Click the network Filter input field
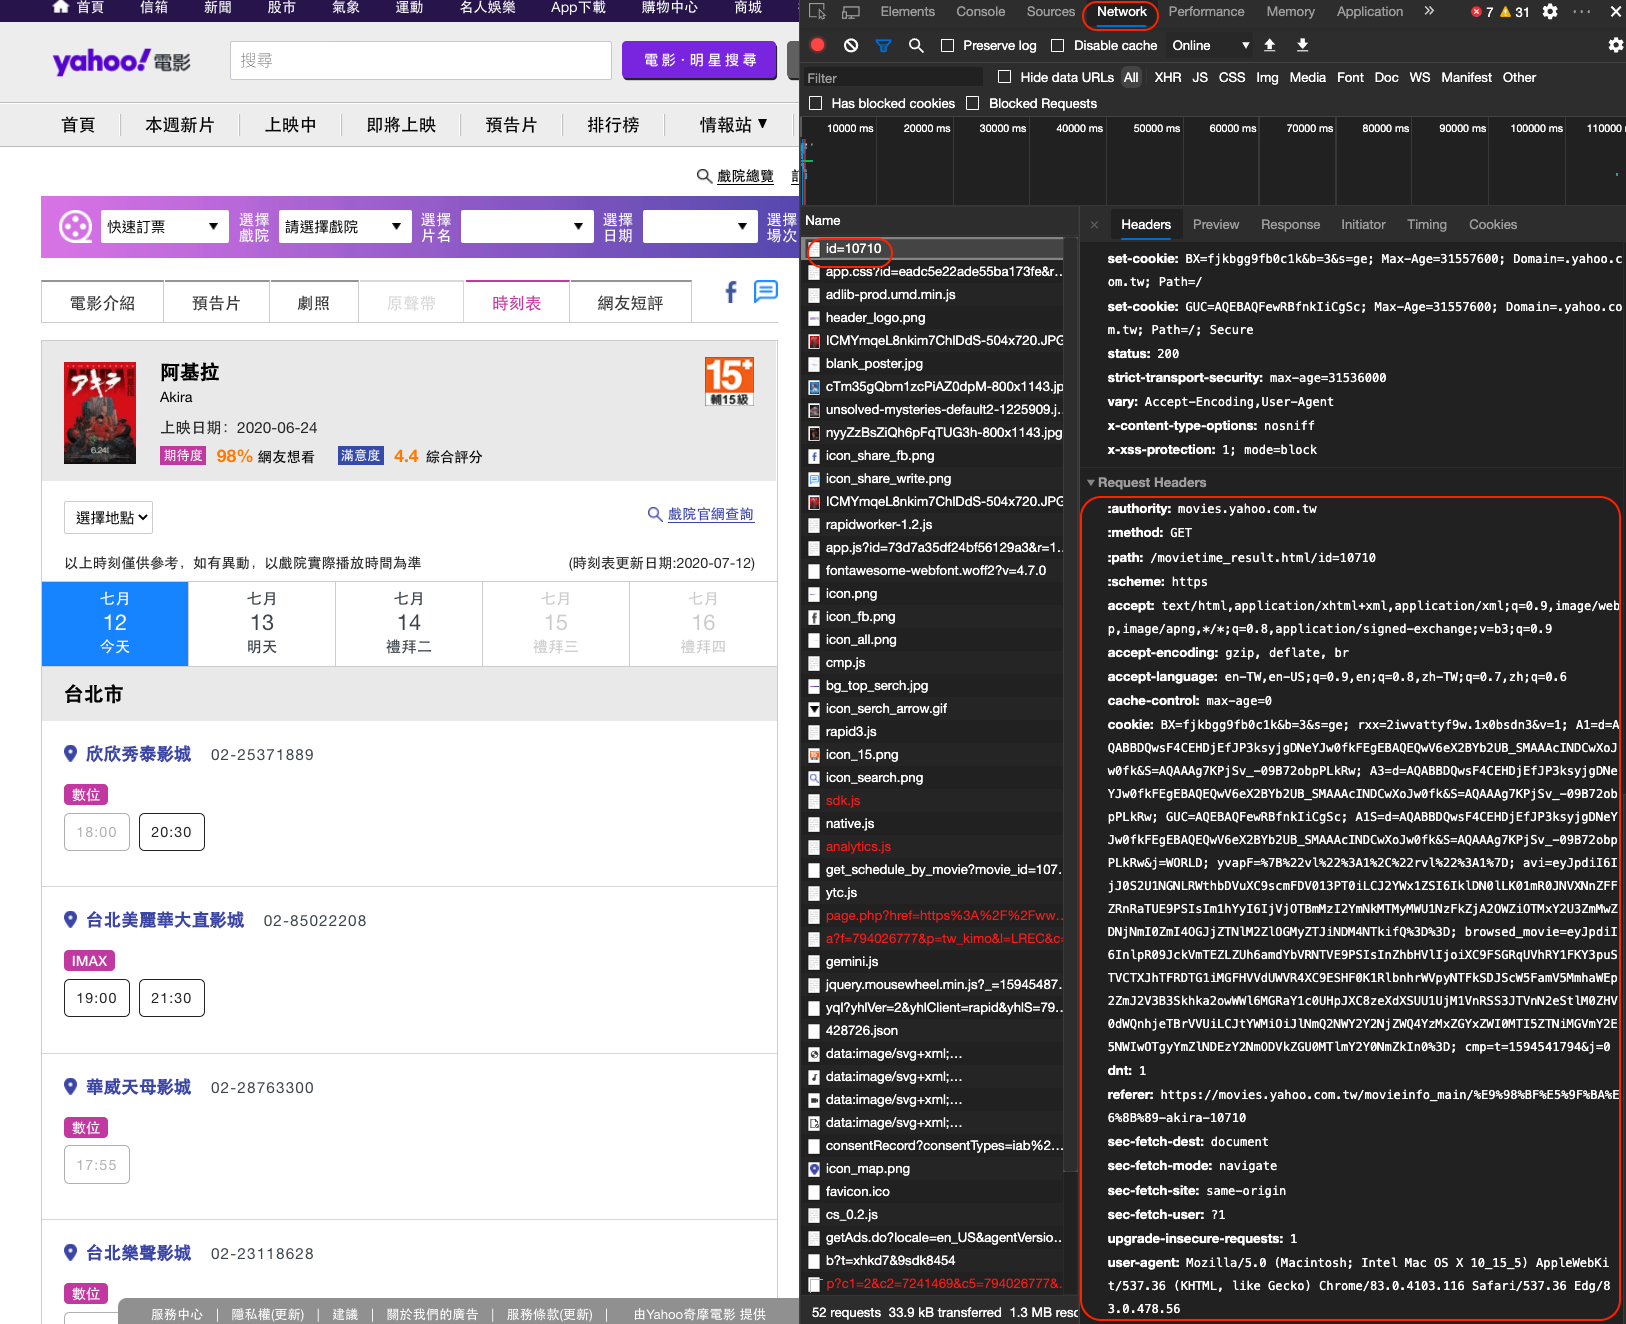 (895, 78)
